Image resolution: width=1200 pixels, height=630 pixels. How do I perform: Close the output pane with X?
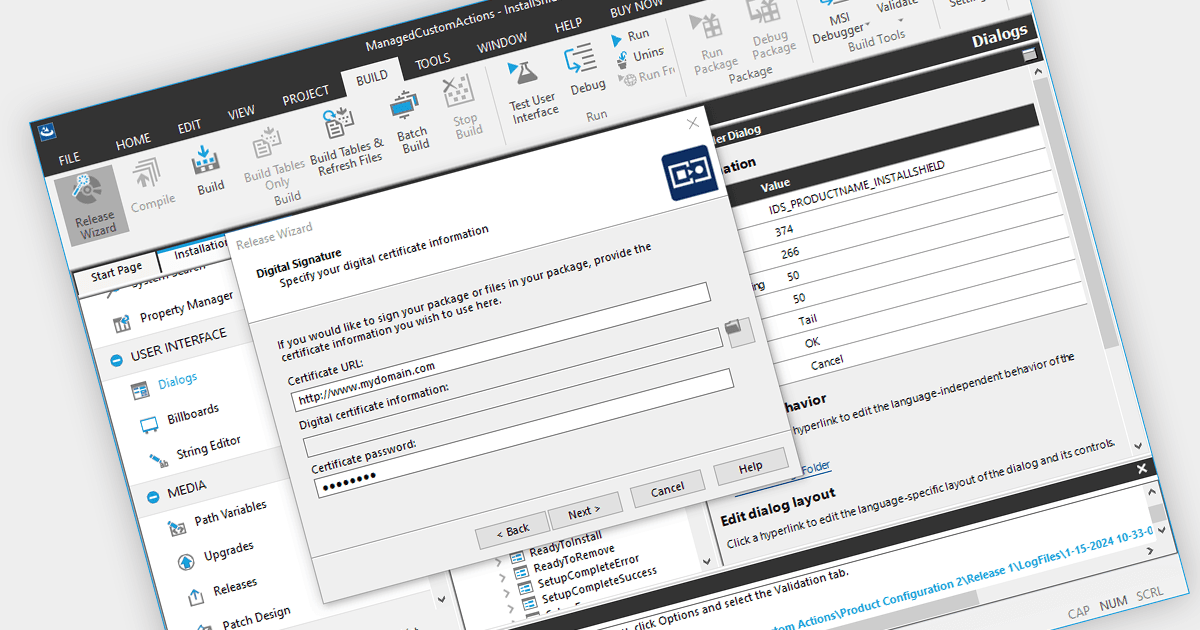coord(1142,468)
